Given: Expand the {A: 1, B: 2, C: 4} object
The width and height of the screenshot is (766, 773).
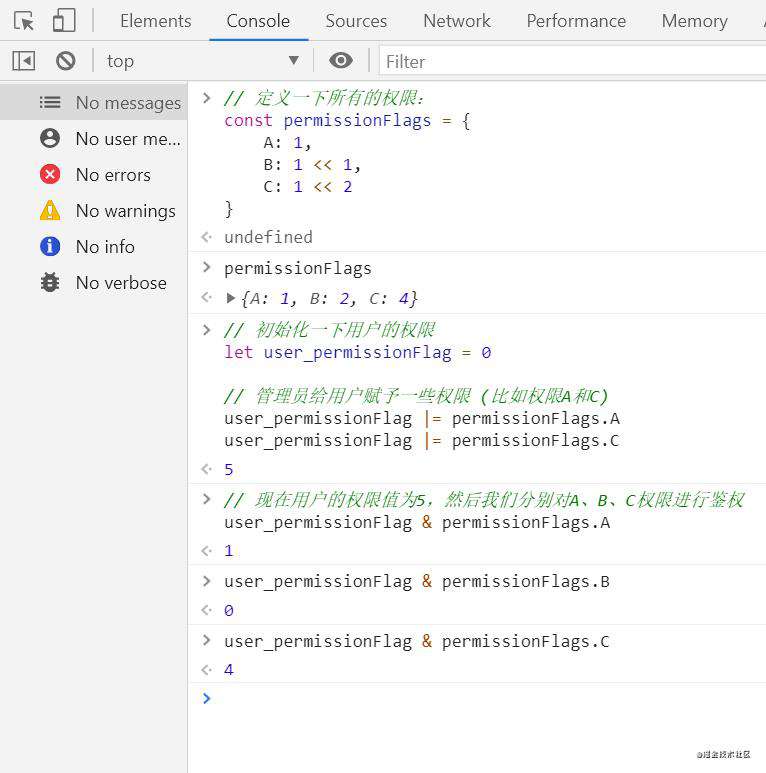Looking at the screenshot, I should [x=230, y=298].
